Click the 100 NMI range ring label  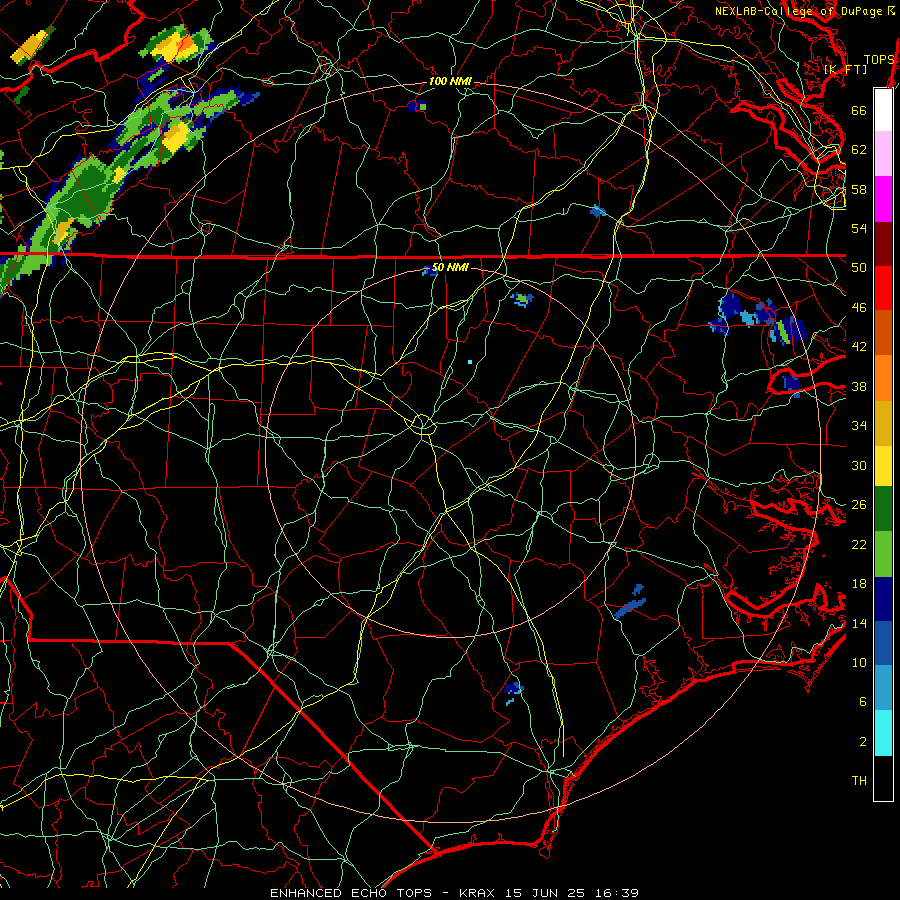(450, 82)
